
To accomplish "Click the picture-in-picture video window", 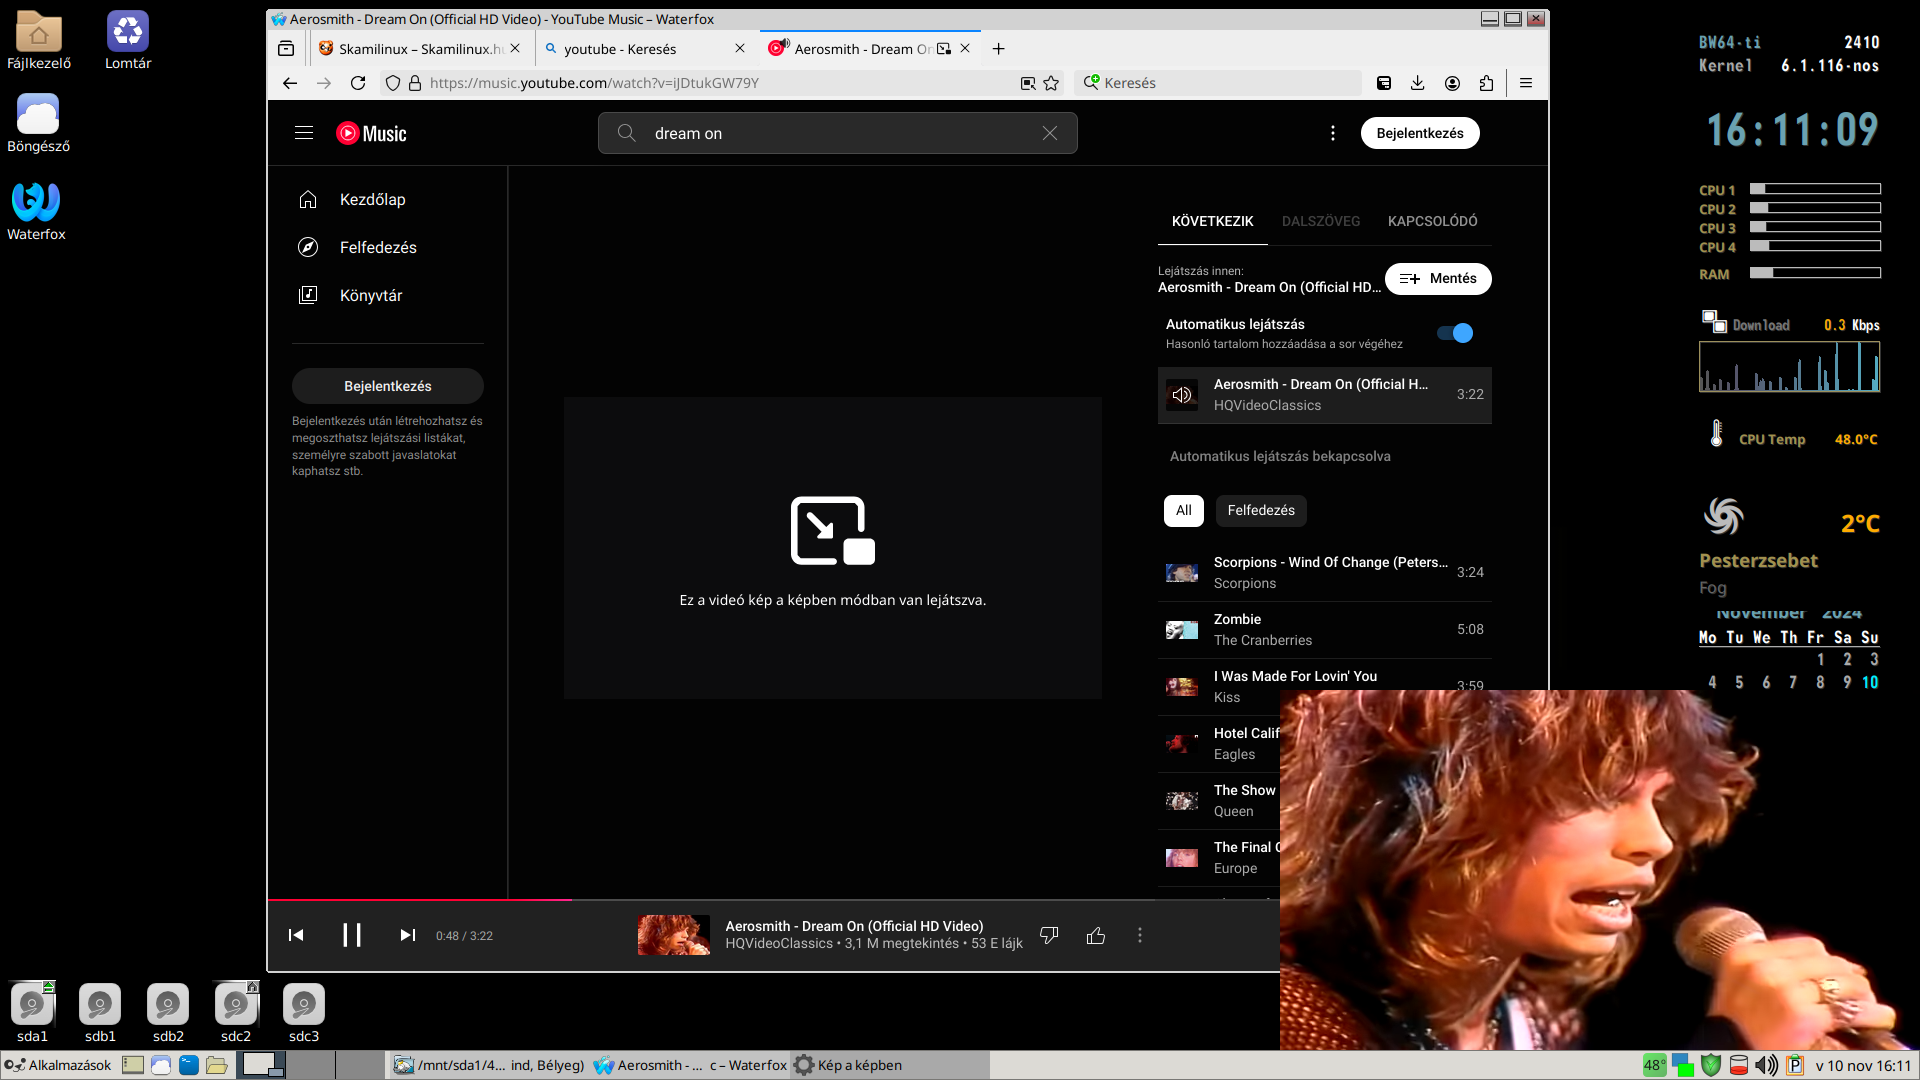I will click(x=1599, y=869).
